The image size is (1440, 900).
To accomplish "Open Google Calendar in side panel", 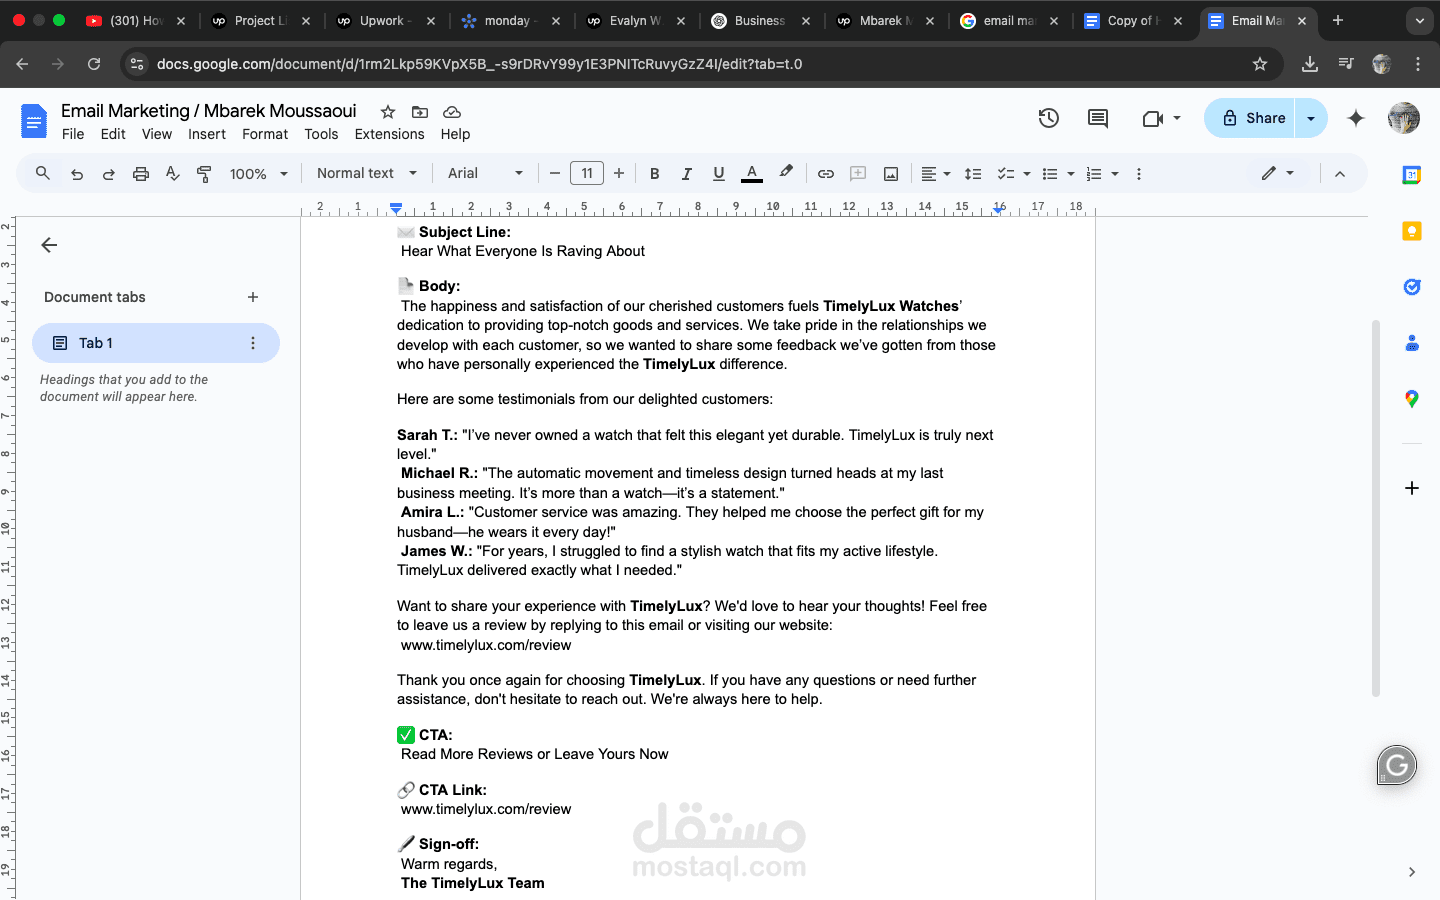I will 1412,175.
